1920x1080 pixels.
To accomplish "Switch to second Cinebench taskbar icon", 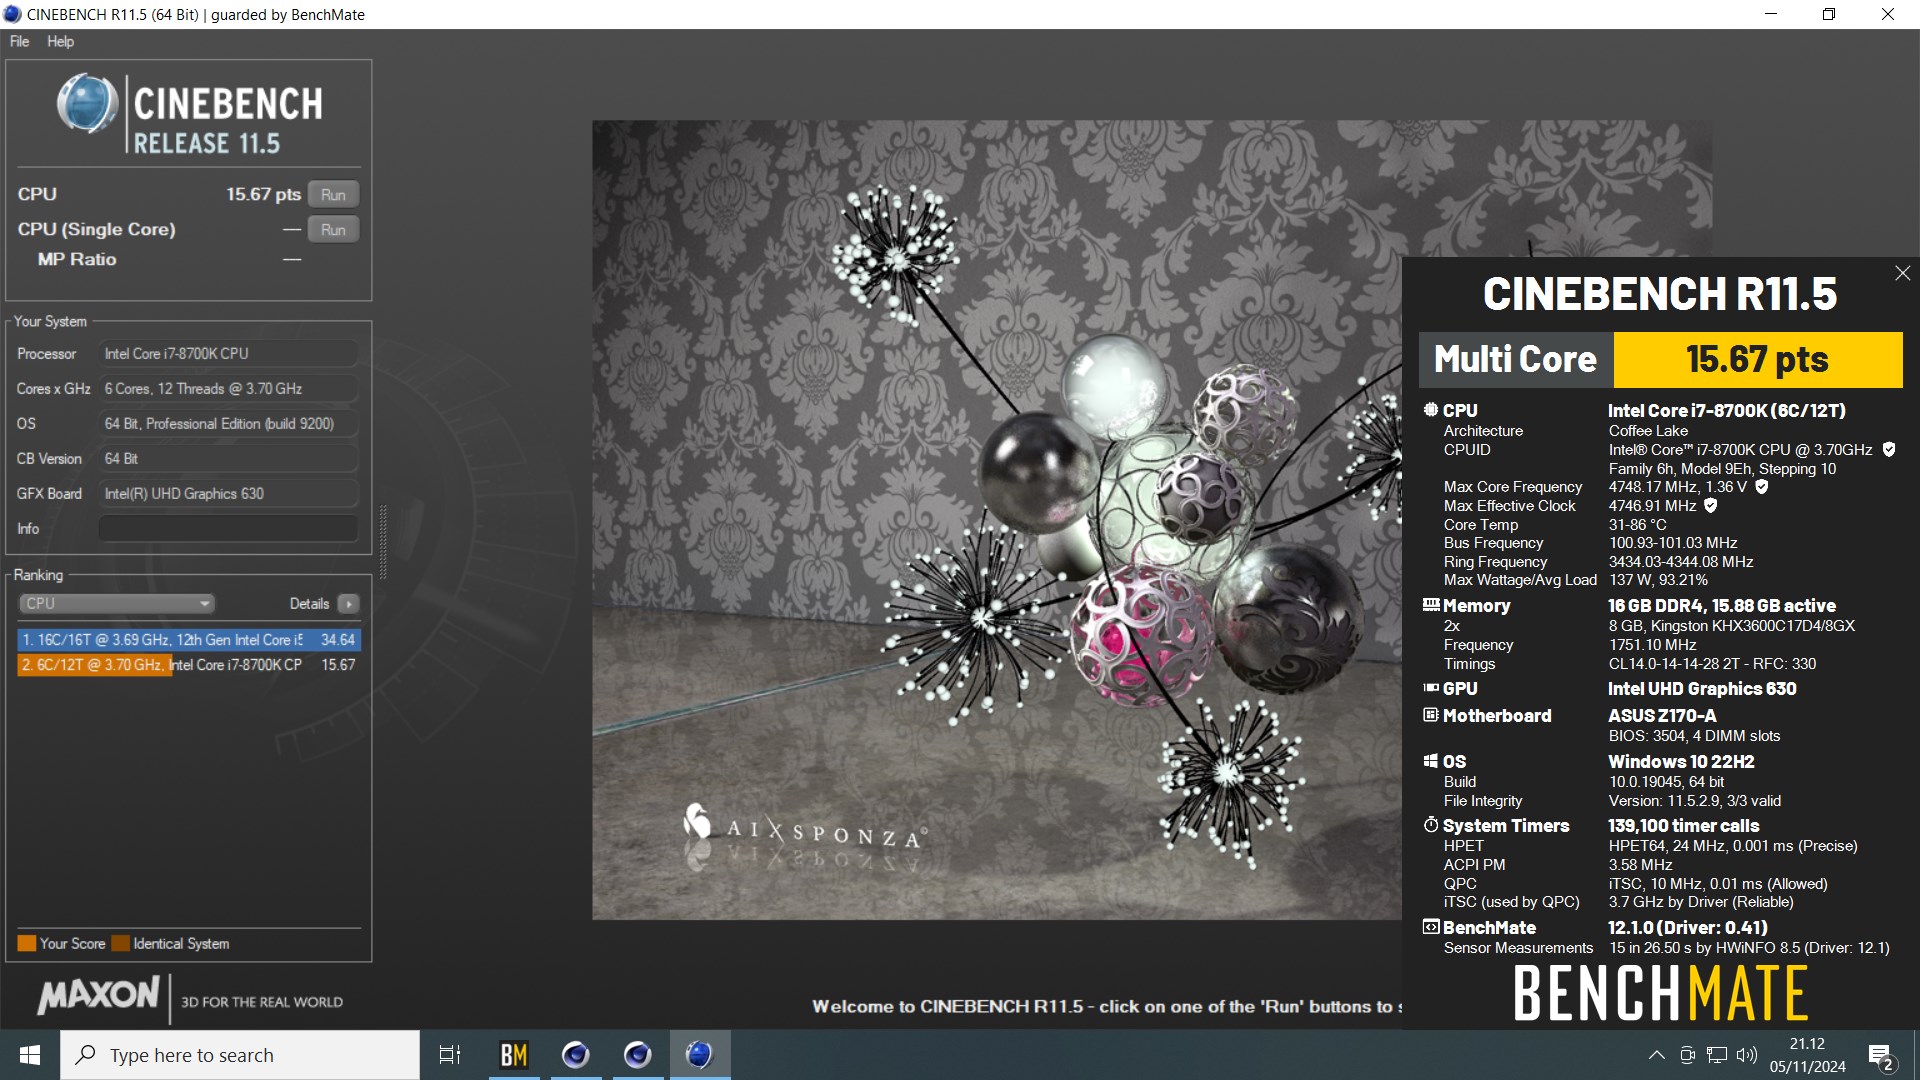I will pos(637,1055).
